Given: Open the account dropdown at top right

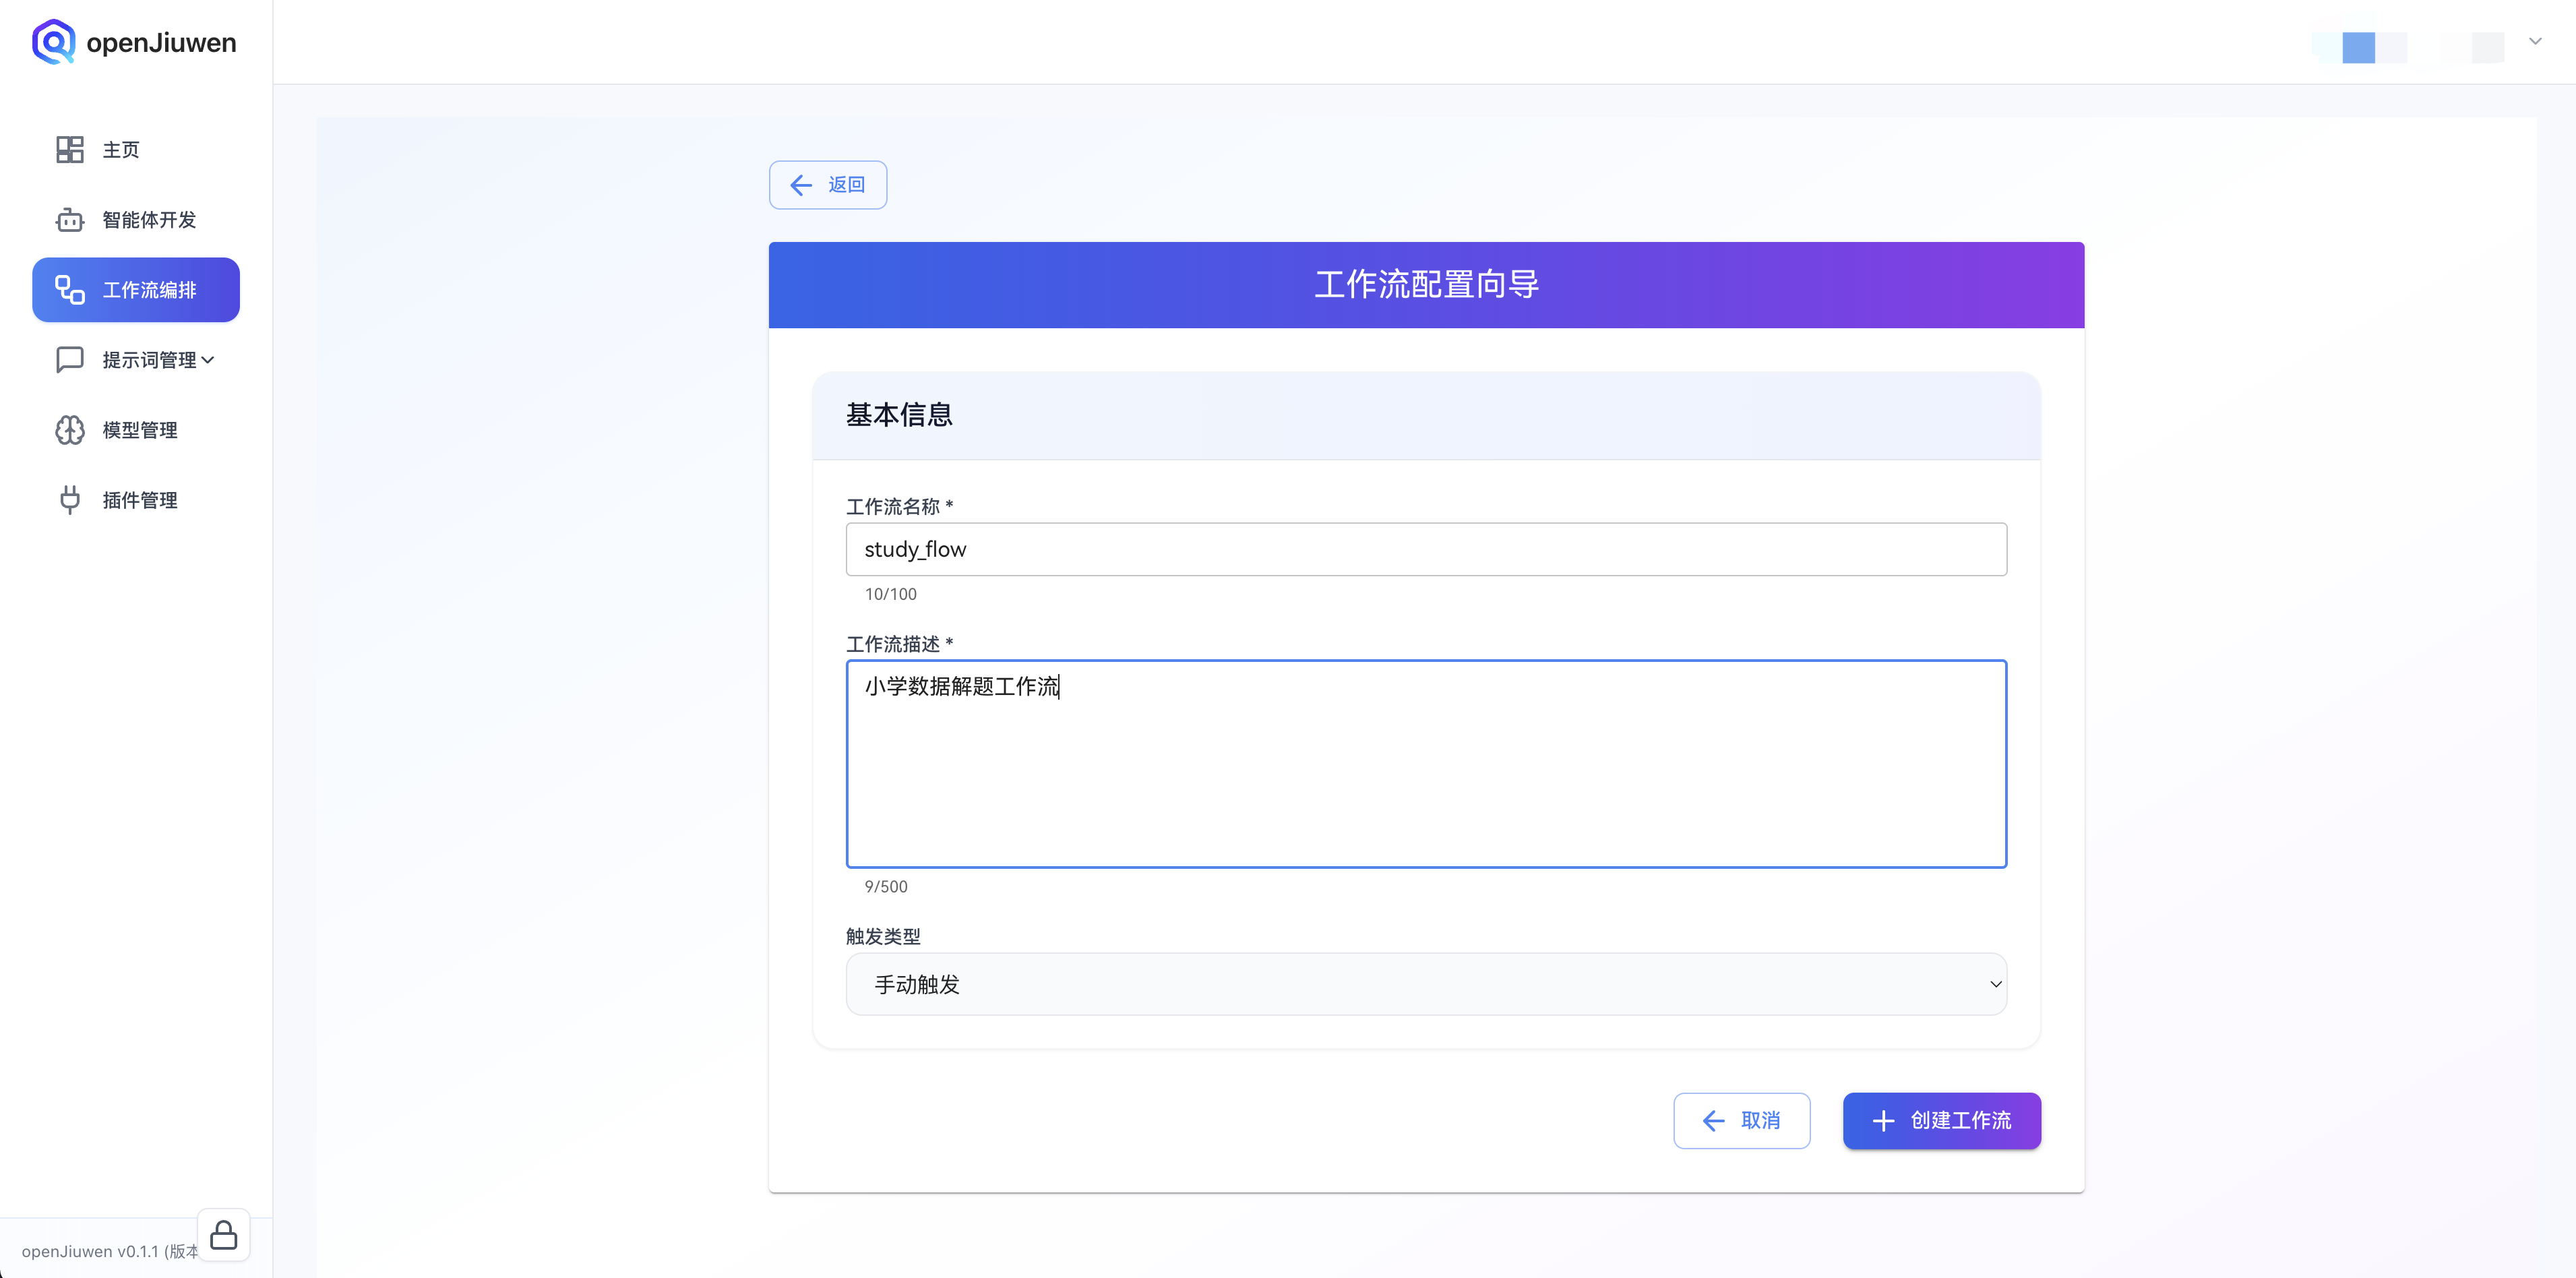Looking at the screenshot, I should coord(2535,41).
